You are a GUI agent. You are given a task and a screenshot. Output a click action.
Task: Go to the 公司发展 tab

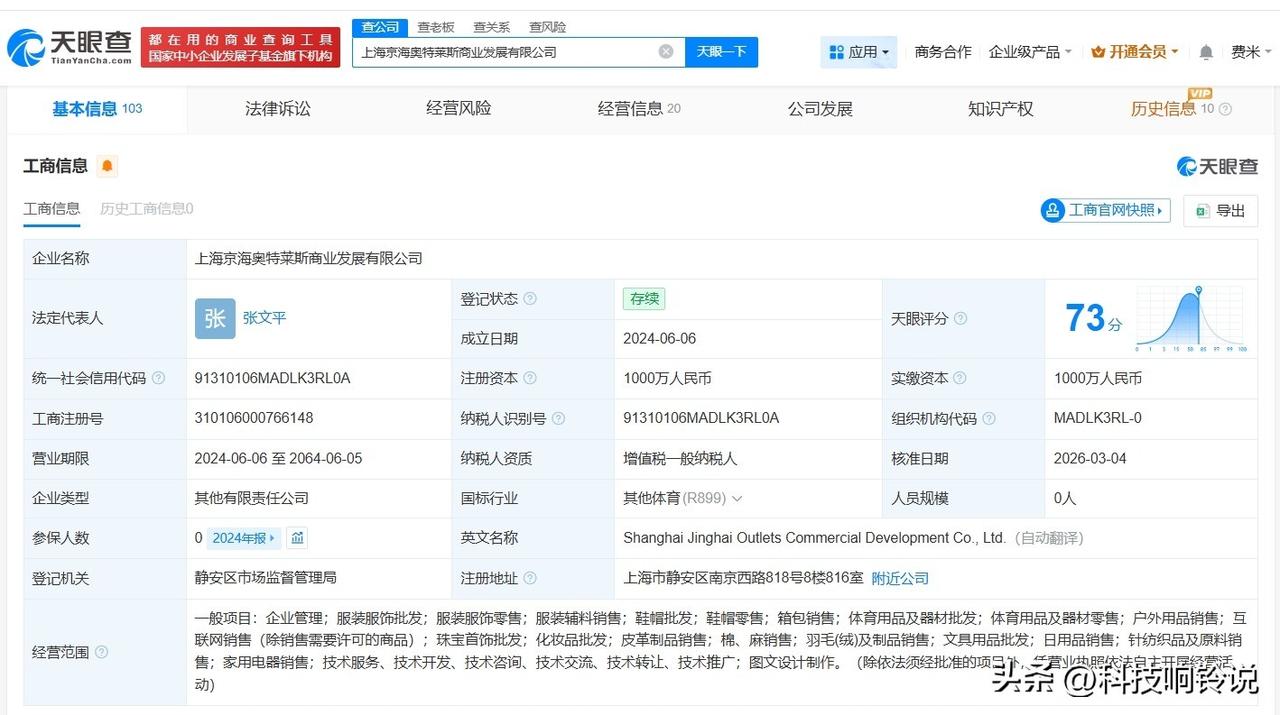pos(820,109)
